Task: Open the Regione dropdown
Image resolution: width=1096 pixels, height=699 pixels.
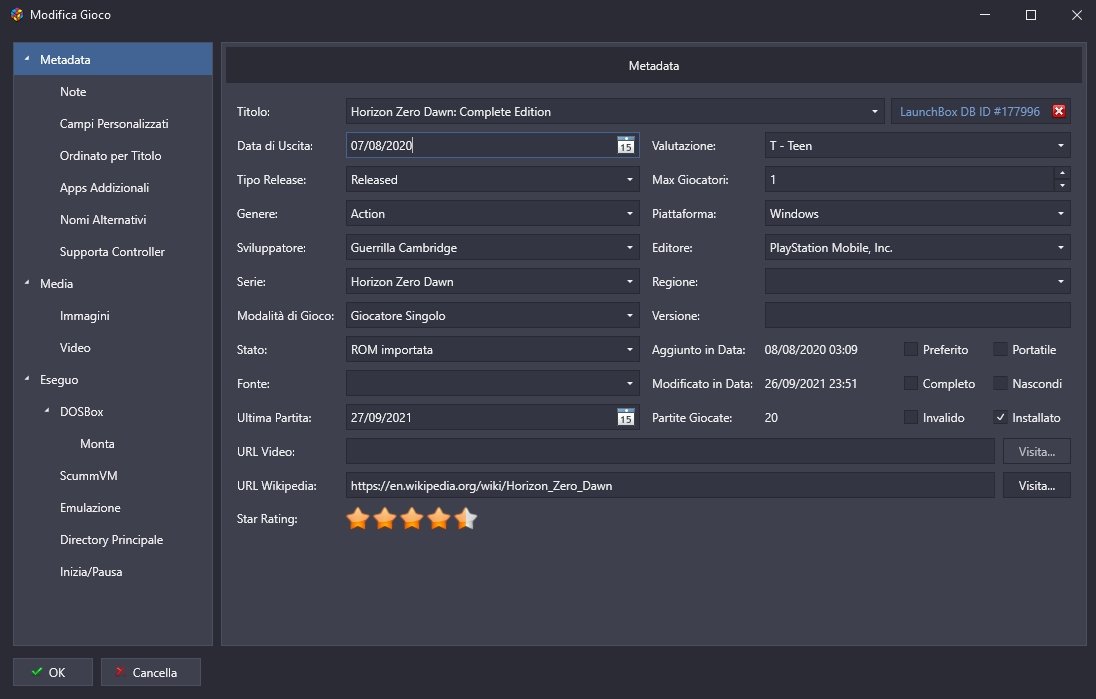Action: pos(1060,282)
